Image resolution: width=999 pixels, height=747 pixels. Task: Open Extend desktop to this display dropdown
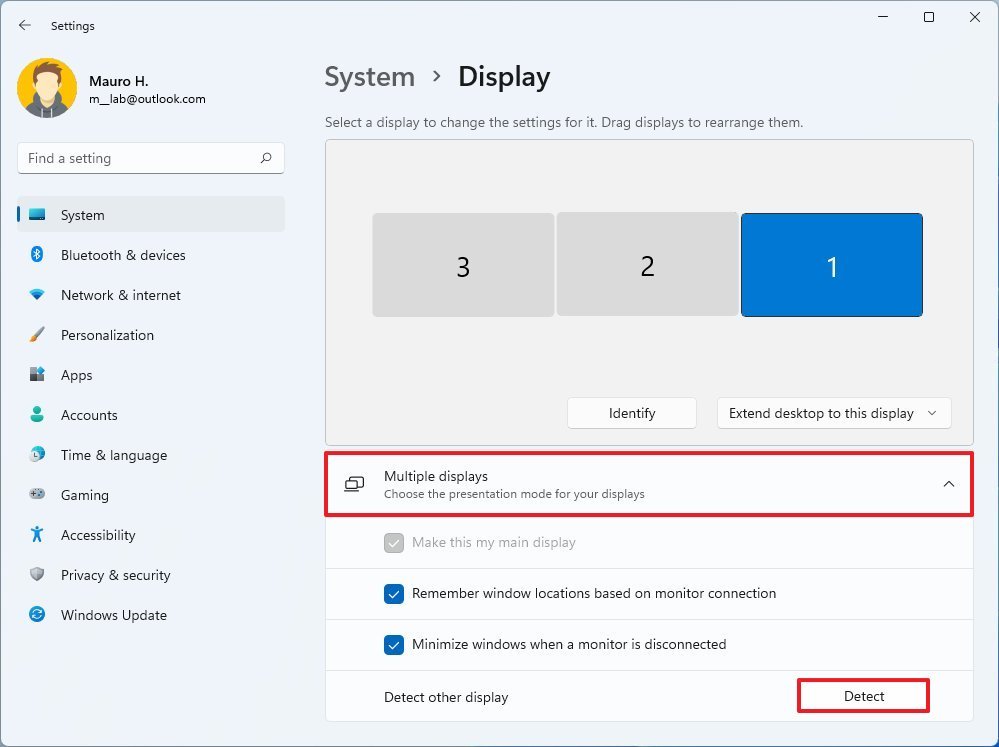(833, 413)
